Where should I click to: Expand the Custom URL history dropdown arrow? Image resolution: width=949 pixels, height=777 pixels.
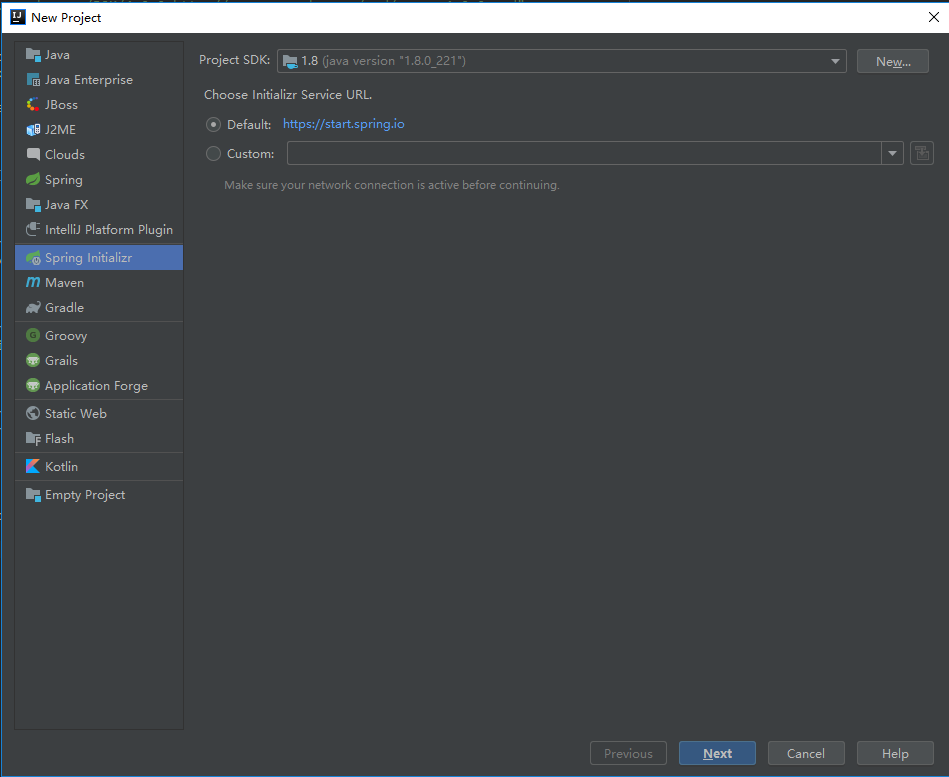pyautogui.click(x=892, y=153)
